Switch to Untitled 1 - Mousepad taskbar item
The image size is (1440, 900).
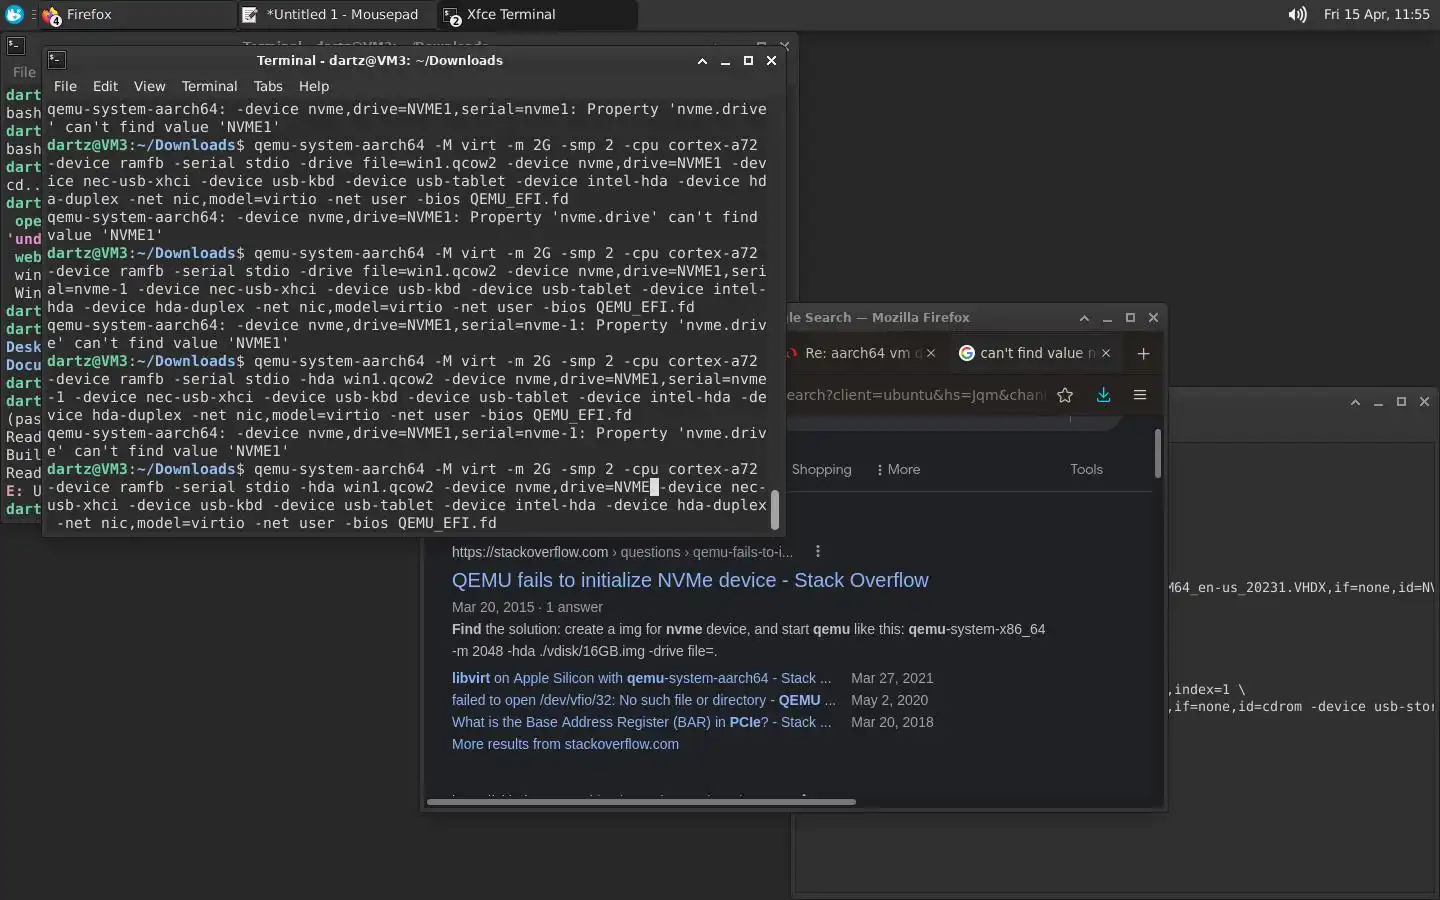point(335,14)
